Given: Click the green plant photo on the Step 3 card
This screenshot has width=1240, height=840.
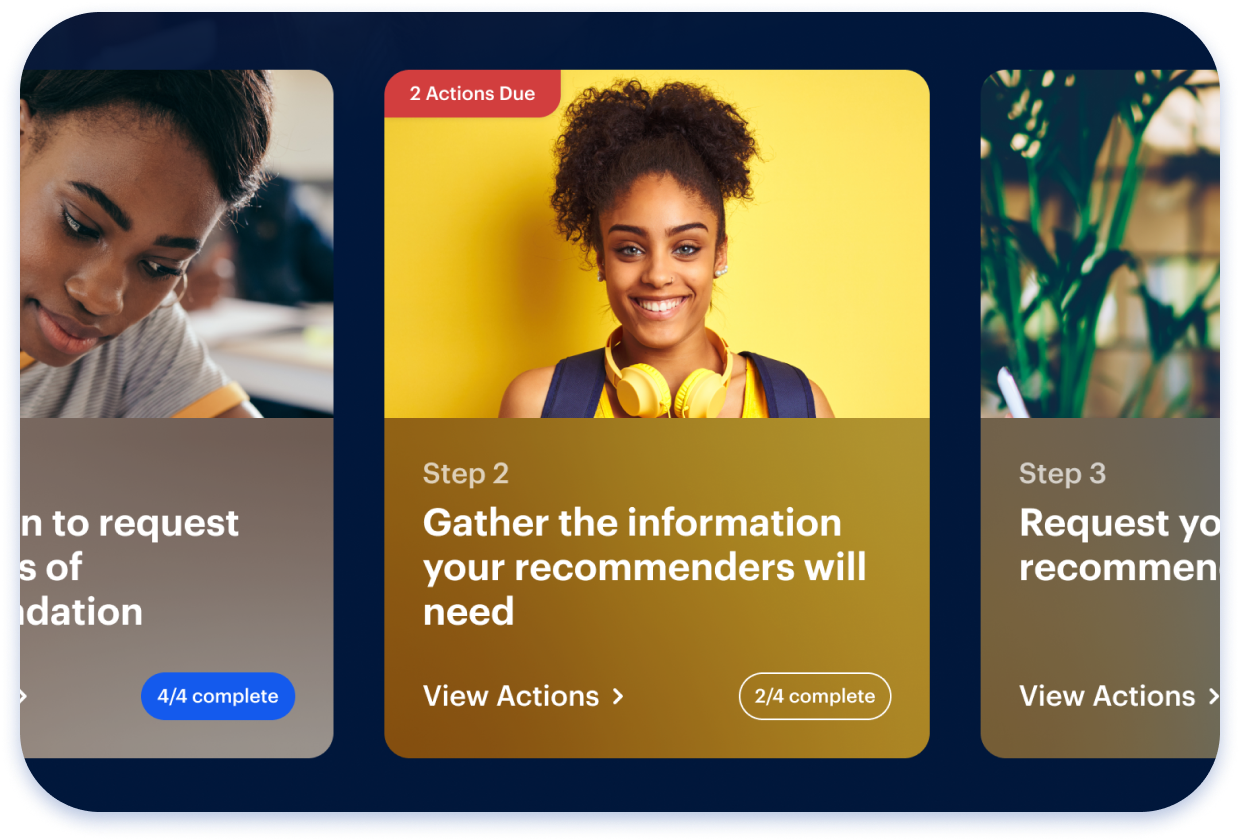Looking at the screenshot, I should click(x=1100, y=244).
